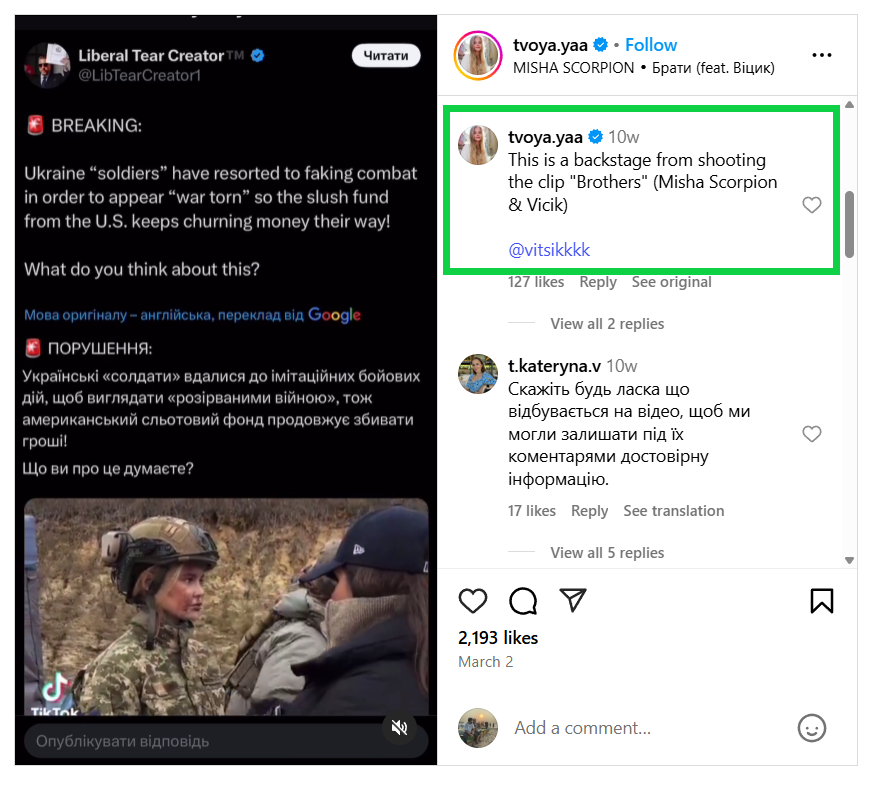Open emoji picker in comment box
Screen dimensions: 871x787
812,728
